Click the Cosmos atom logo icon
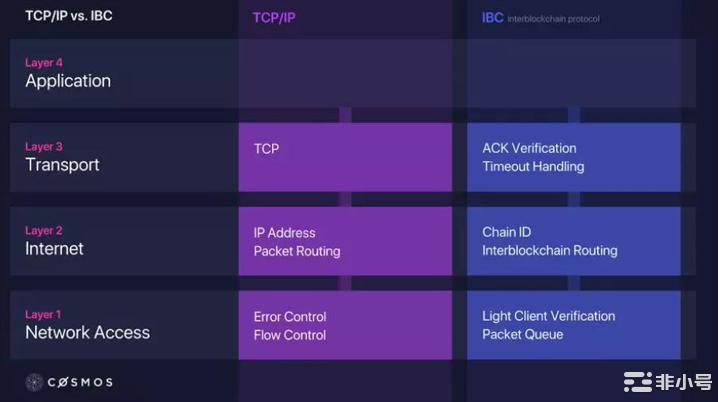Viewport: 718px width, 402px height. point(34,382)
